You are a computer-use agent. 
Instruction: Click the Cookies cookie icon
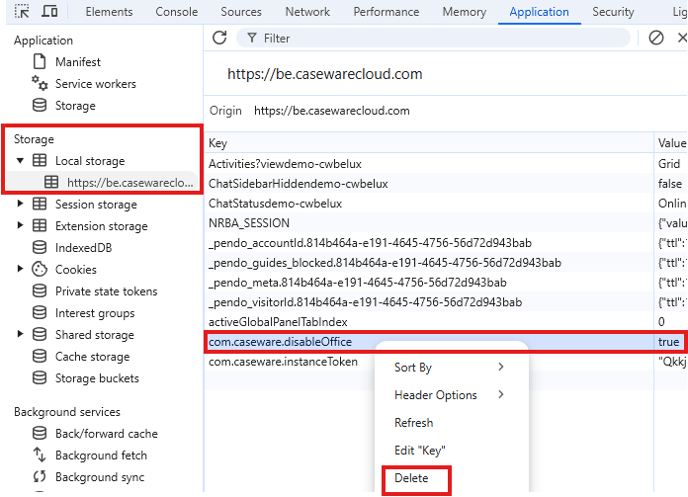[x=39, y=269]
